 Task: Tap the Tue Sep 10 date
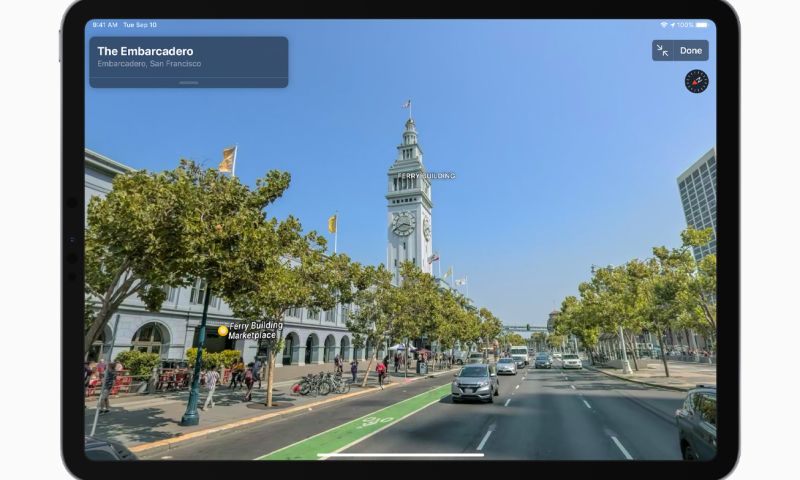141,25
